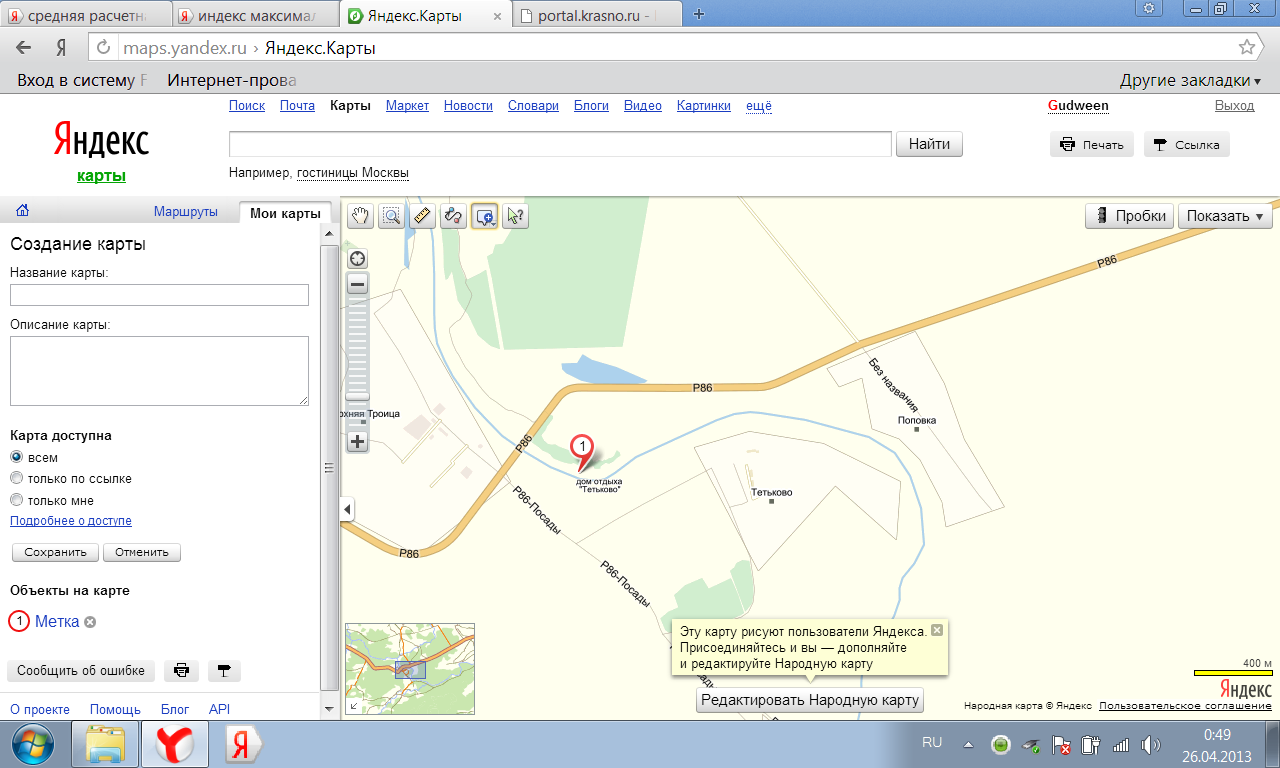Image resolution: width=1280 pixels, height=768 pixels.
Task: Expand the ещё more services link
Action: 759,106
